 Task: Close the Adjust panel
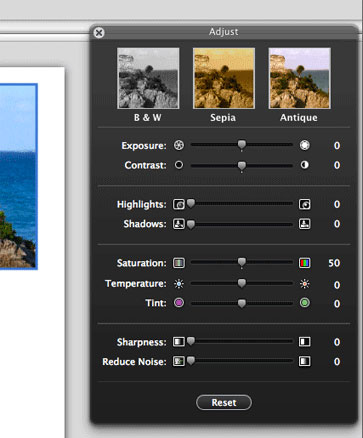[x=99, y=32]
